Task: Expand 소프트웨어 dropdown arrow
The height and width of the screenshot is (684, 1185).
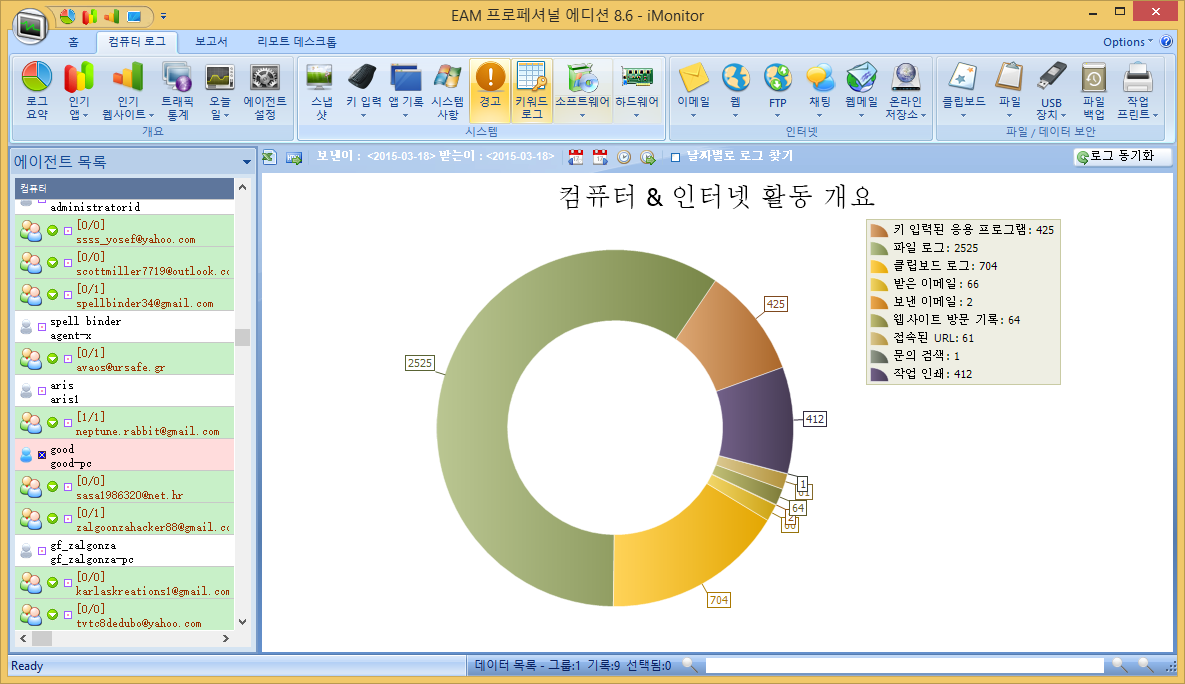Action: tap(582, 116)
